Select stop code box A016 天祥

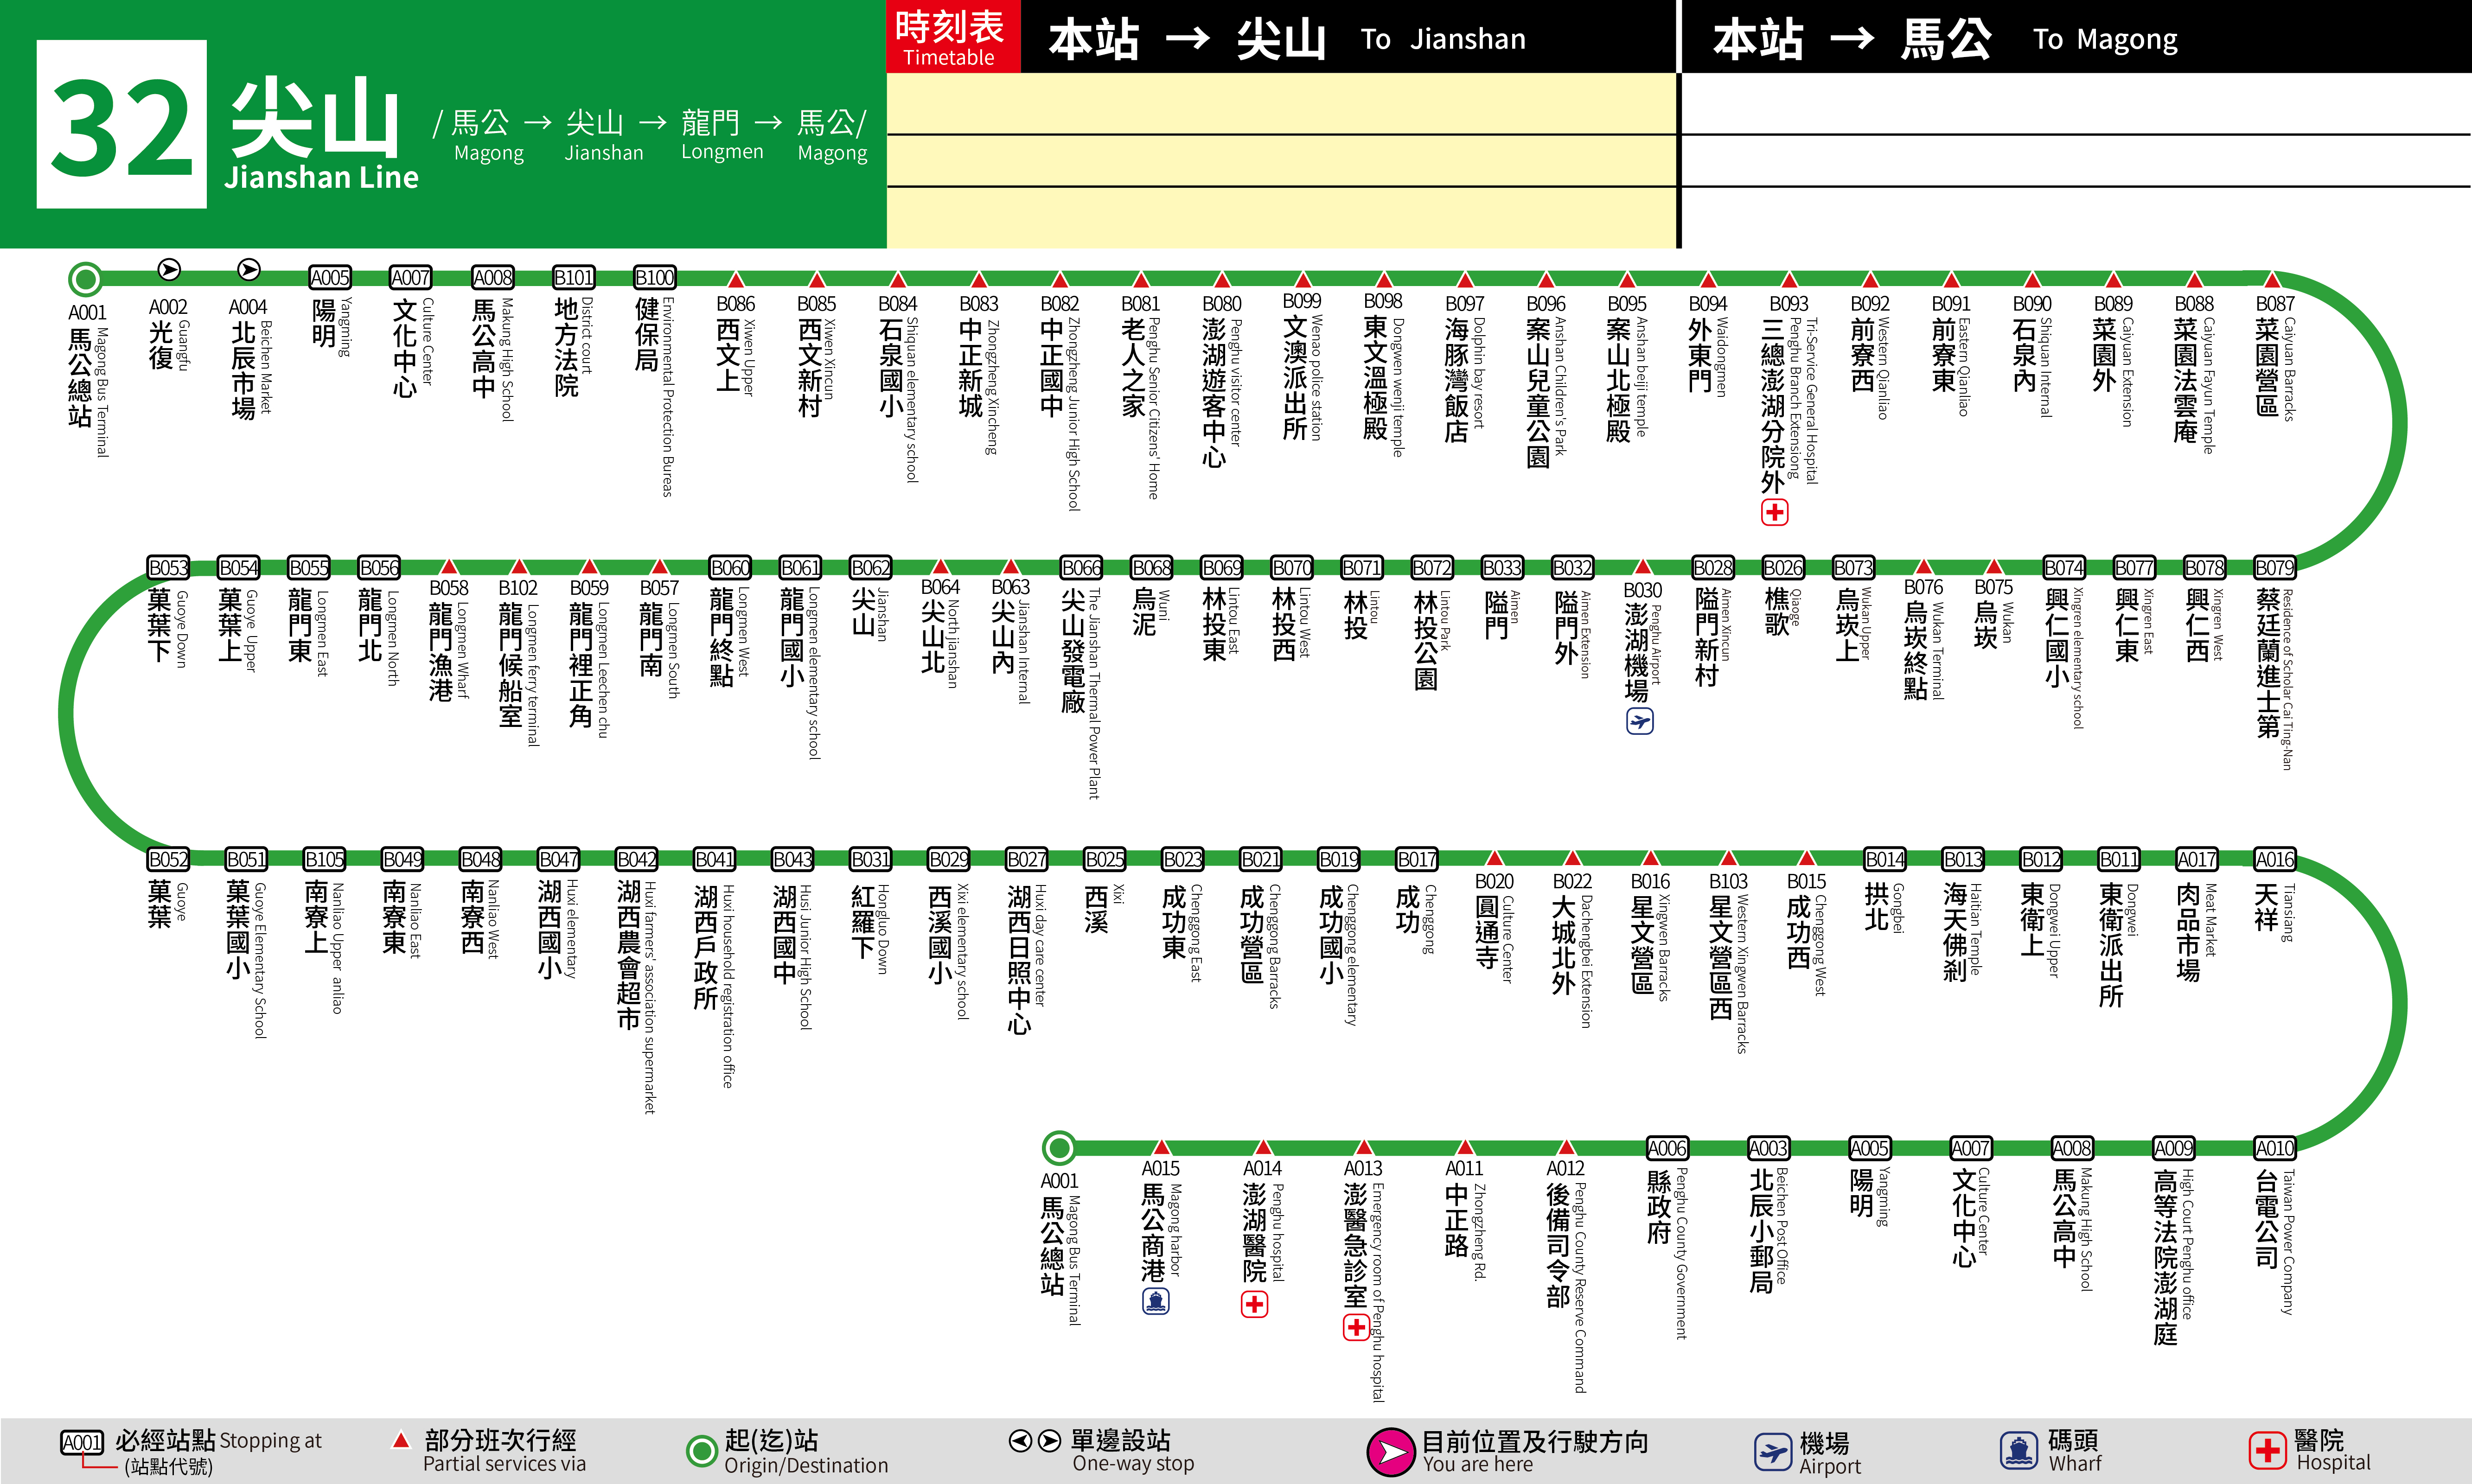[2275, 859]
